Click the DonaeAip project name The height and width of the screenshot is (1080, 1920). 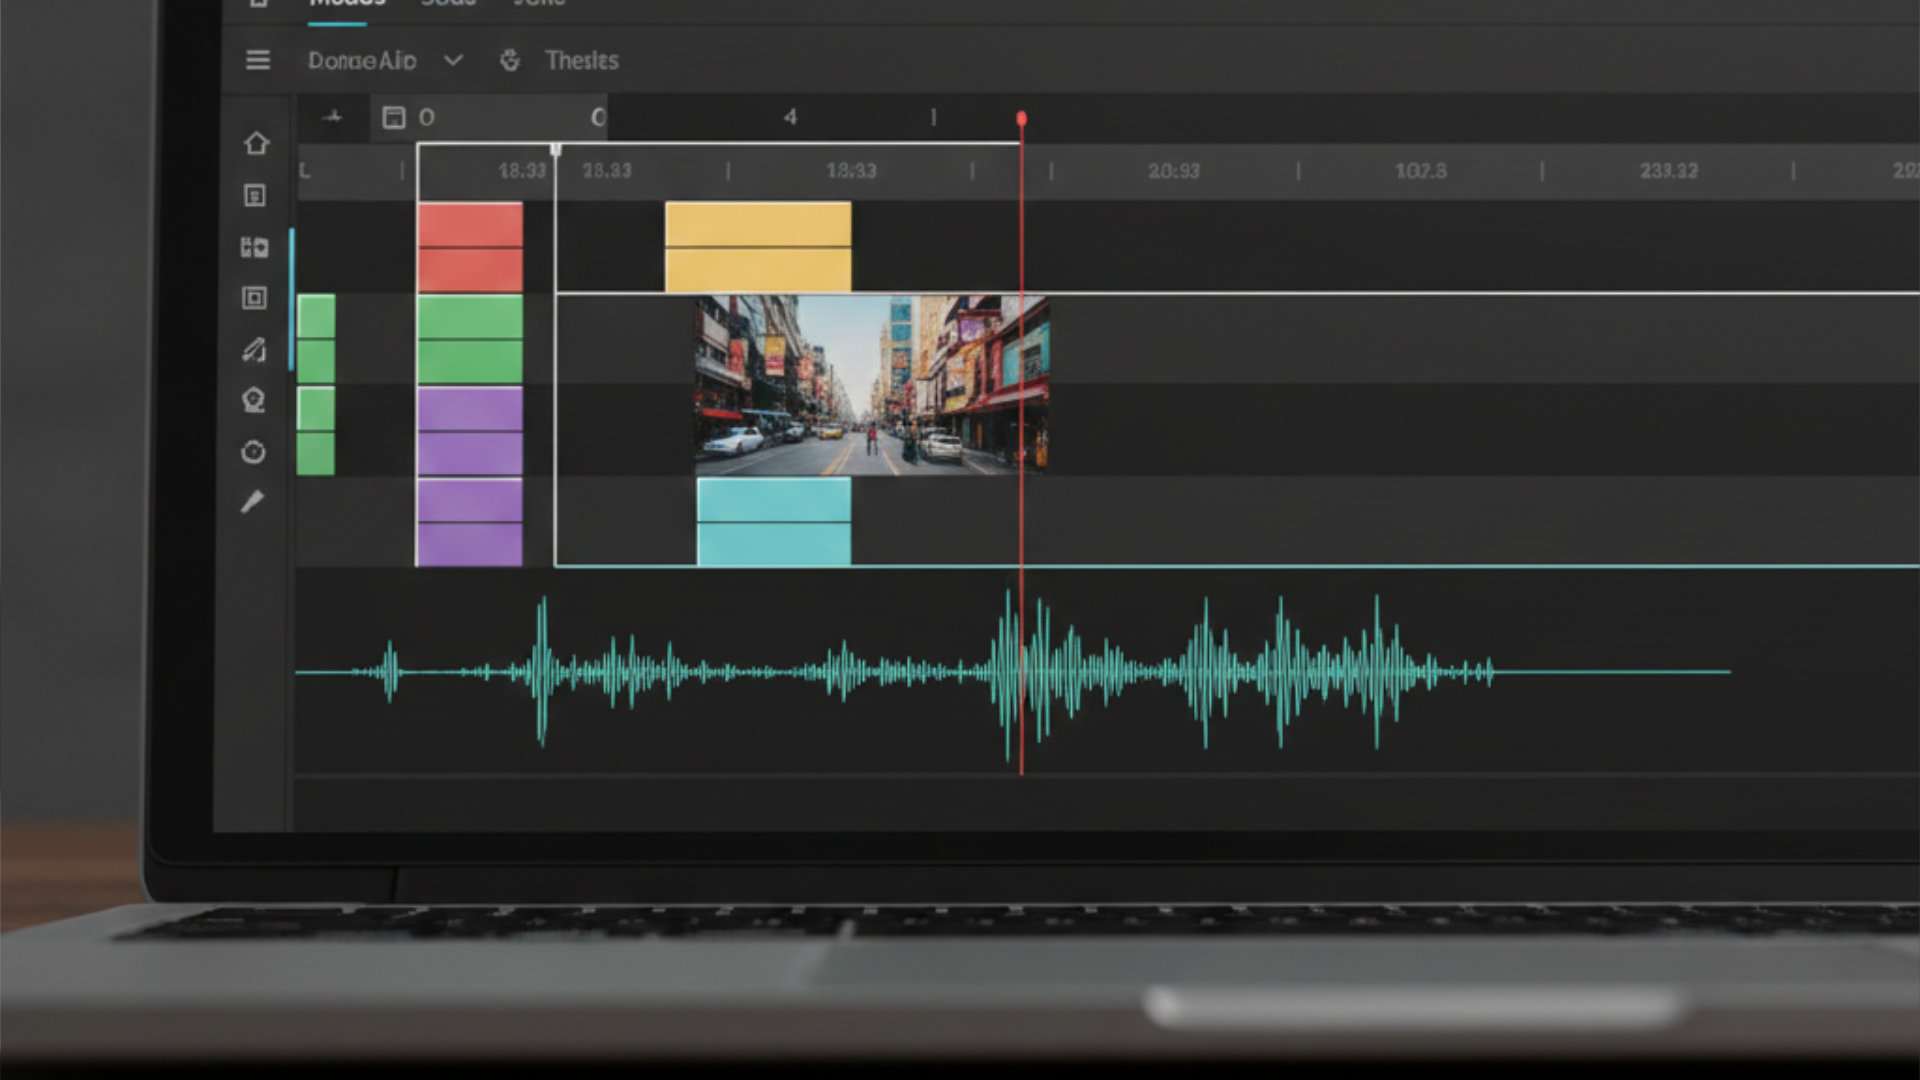click(361, 61)
